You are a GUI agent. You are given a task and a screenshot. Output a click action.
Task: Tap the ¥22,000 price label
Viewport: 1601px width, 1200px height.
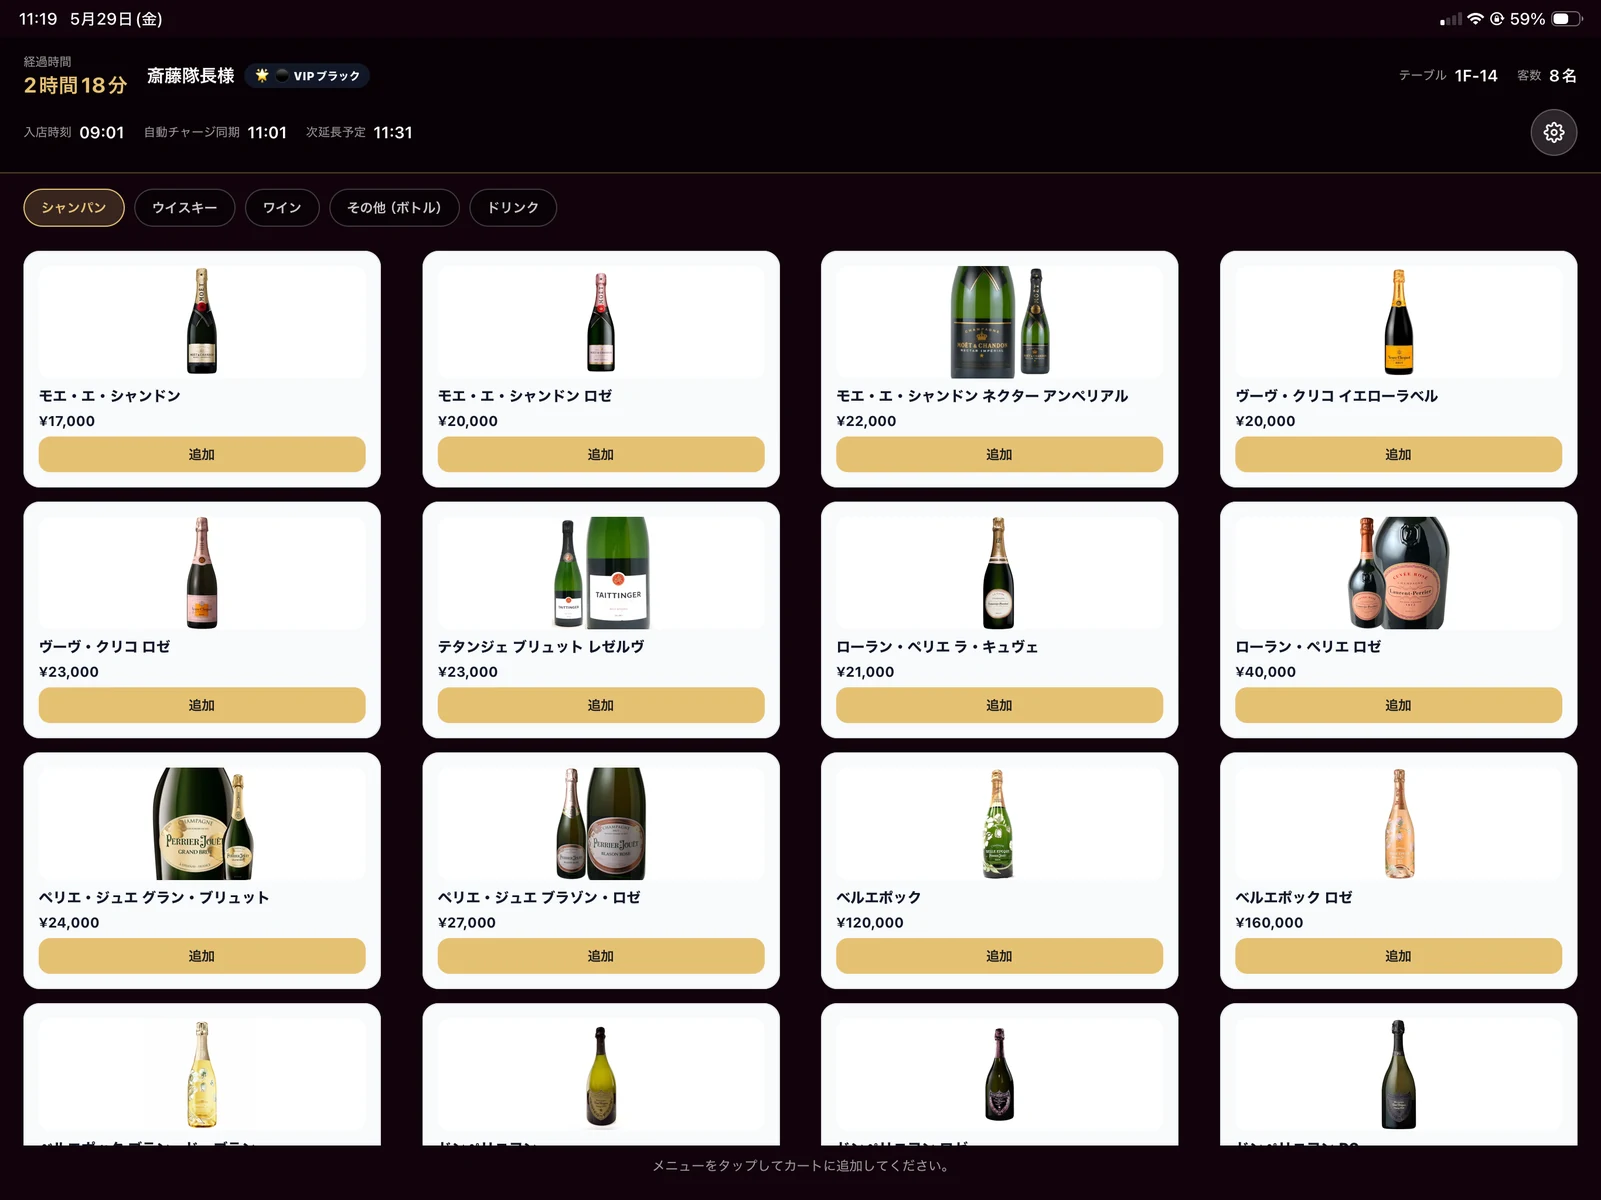click(x=866, y=421)
